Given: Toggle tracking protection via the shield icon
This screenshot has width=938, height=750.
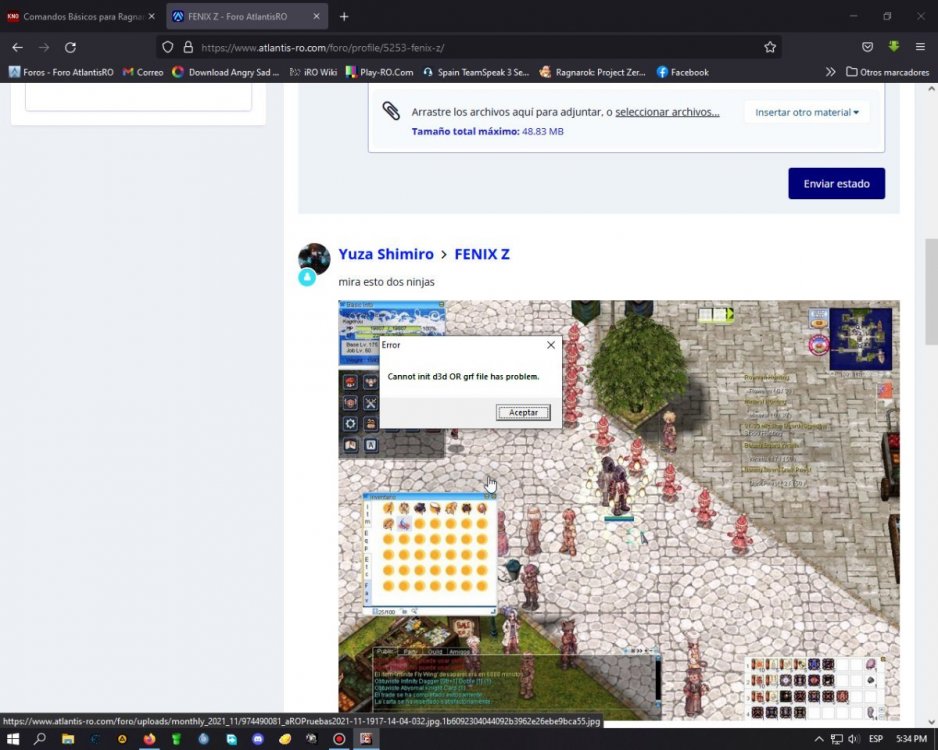Looking at the screenshot, I should coord(167,46).
